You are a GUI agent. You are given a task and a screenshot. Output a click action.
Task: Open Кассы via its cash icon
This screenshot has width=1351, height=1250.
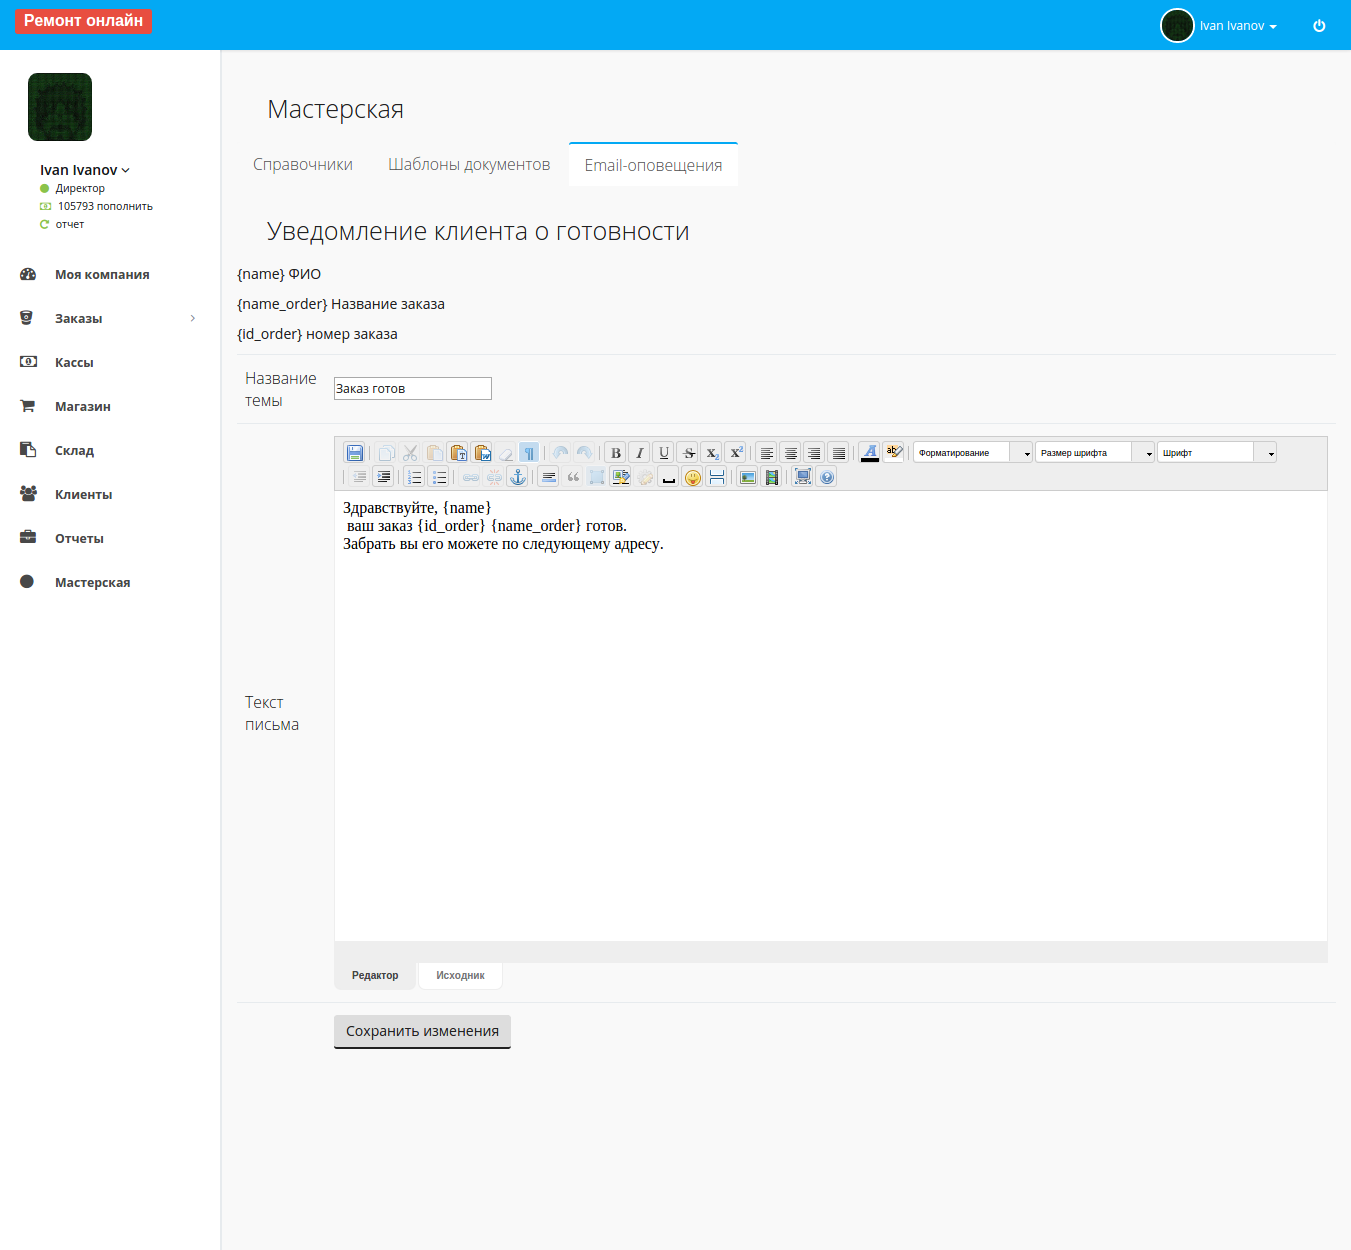tap(28, 362)
